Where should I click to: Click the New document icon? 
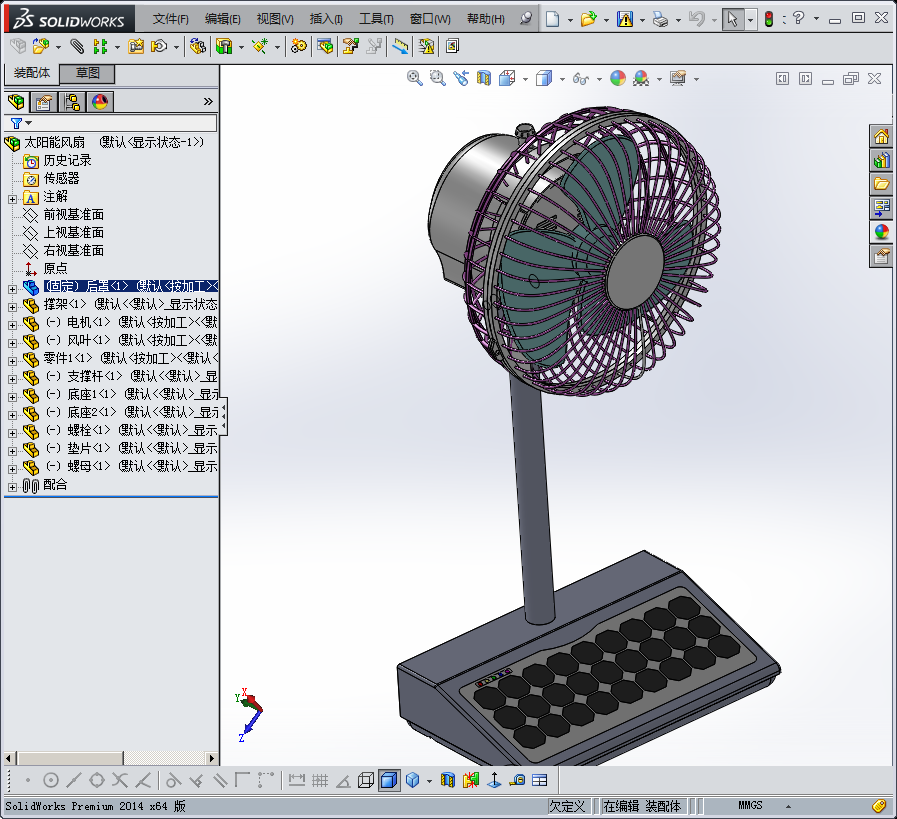(553, 19)
